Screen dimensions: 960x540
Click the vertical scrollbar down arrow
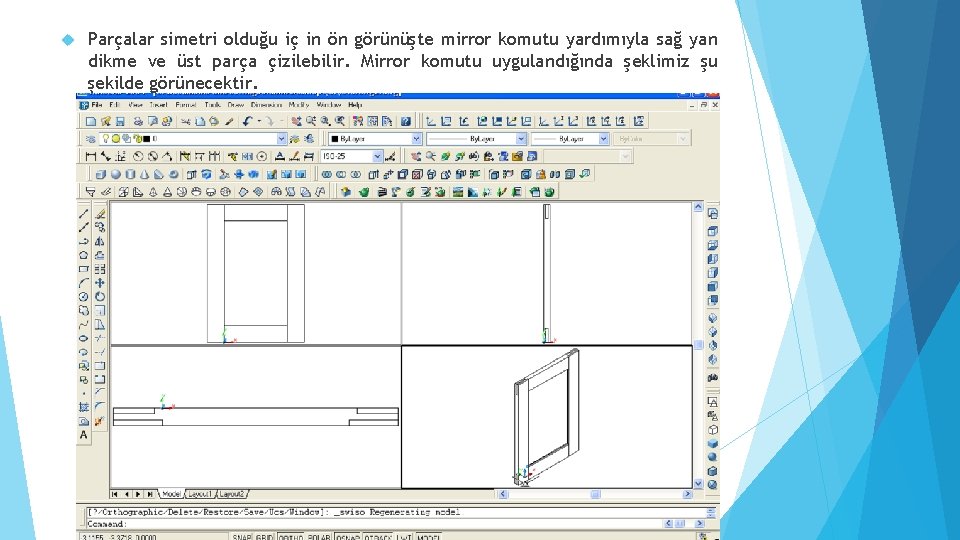click(699, 484)
